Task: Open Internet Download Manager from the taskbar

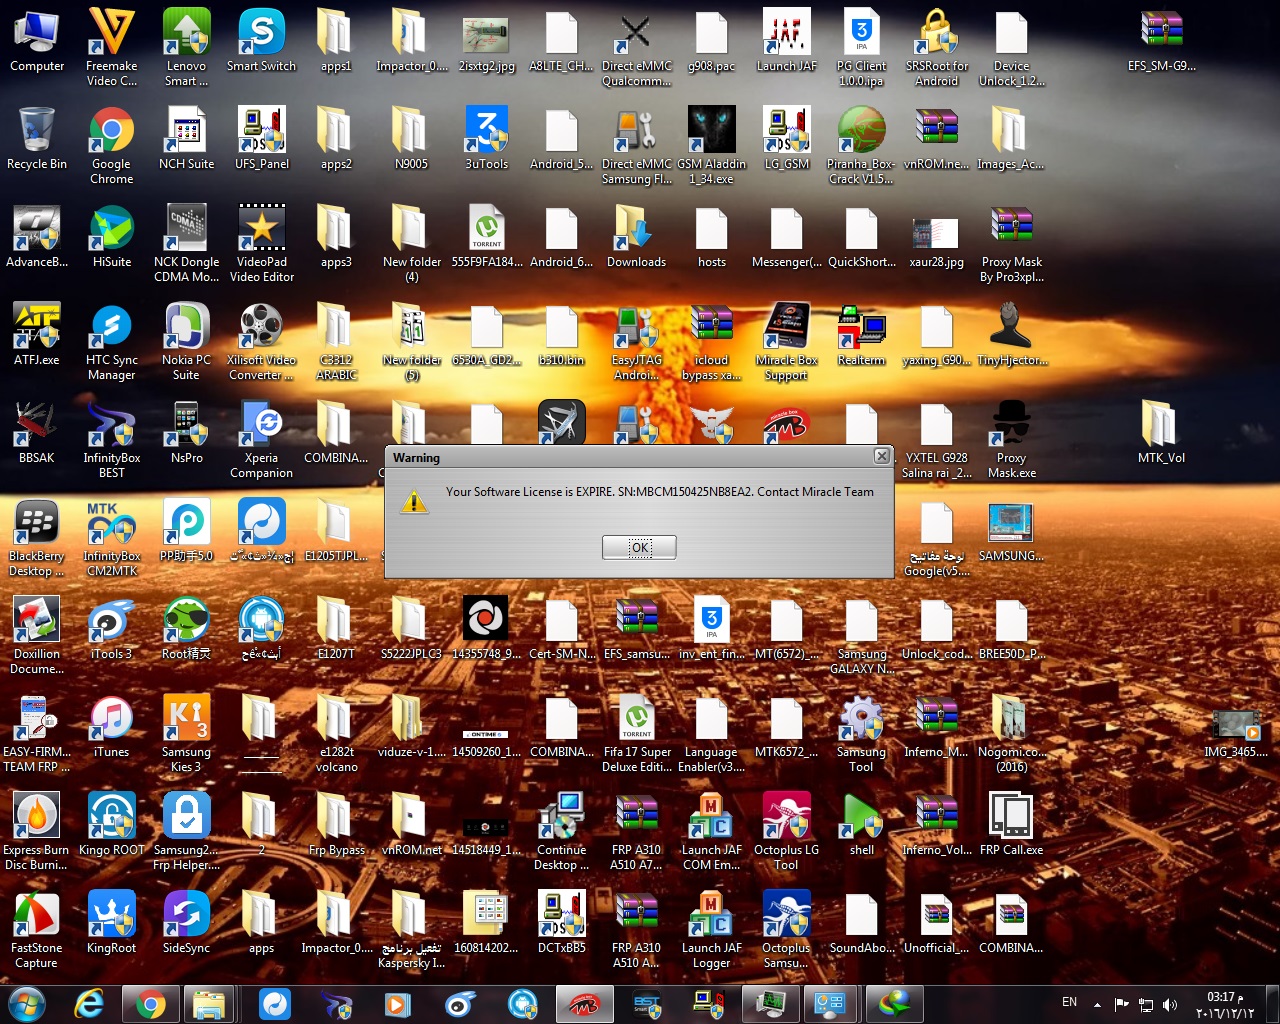Action: (x=895, y=1003)
